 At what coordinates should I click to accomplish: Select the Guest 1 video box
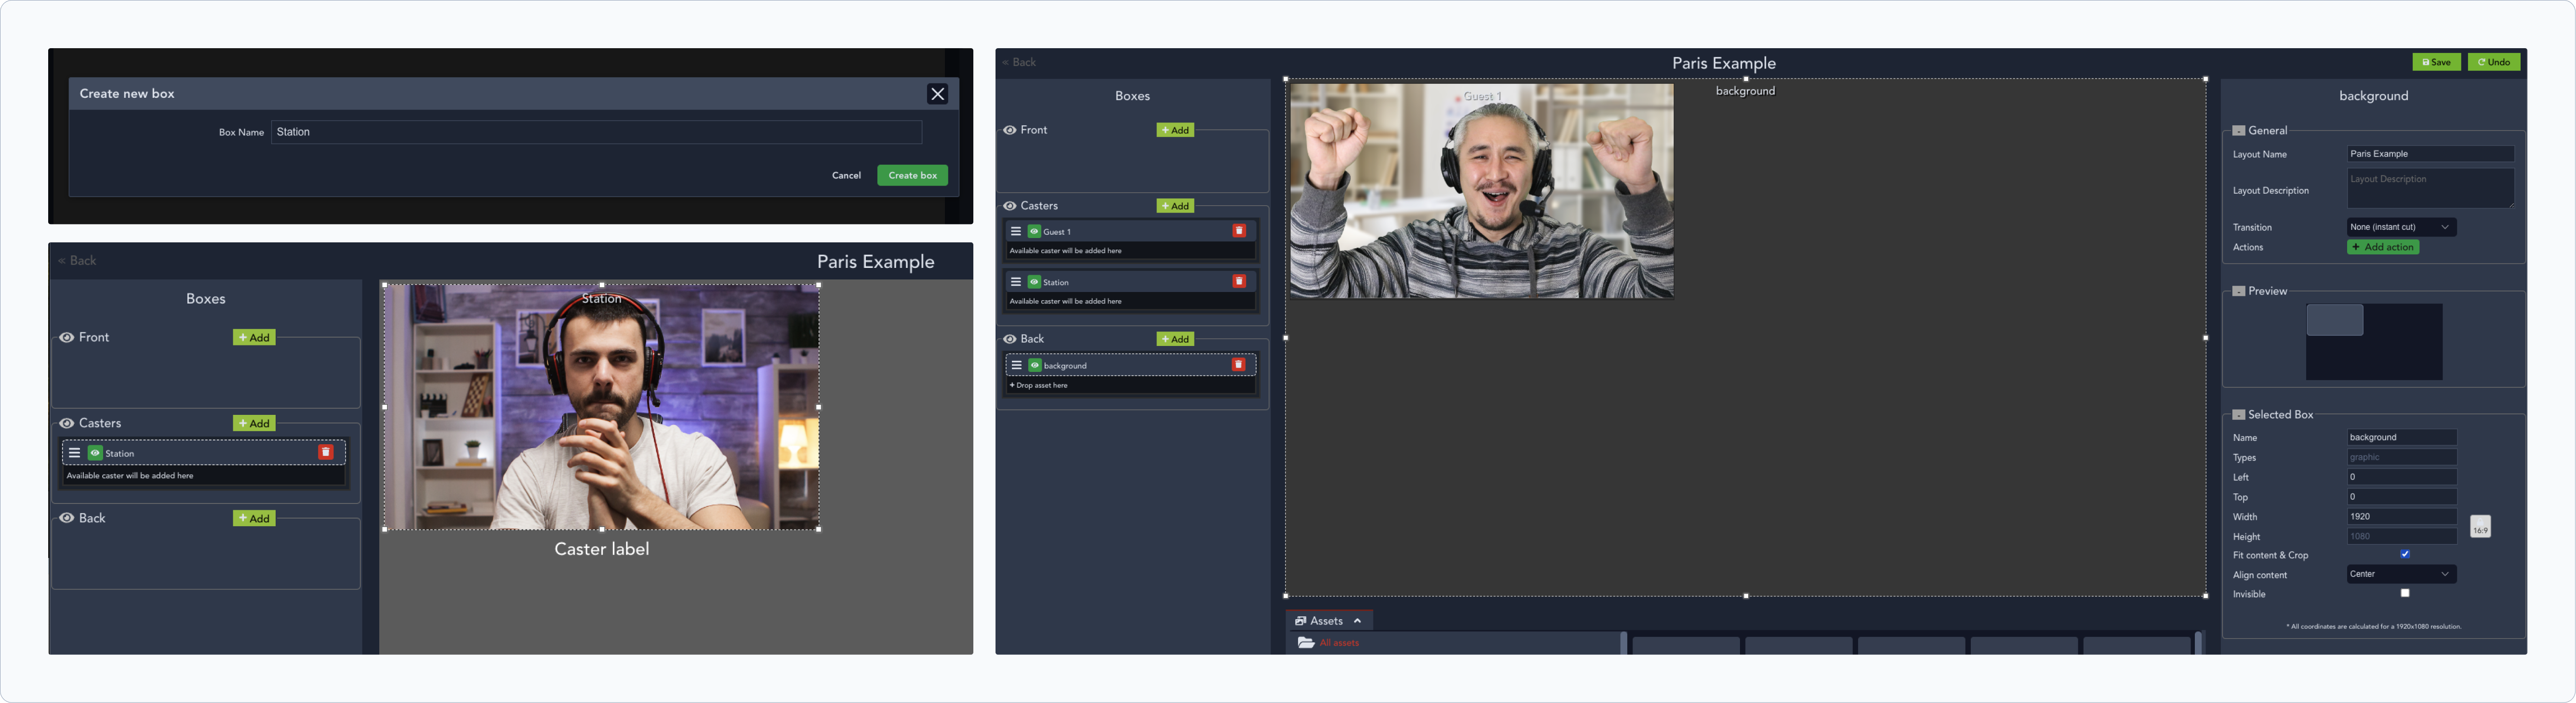[1481, 191]
